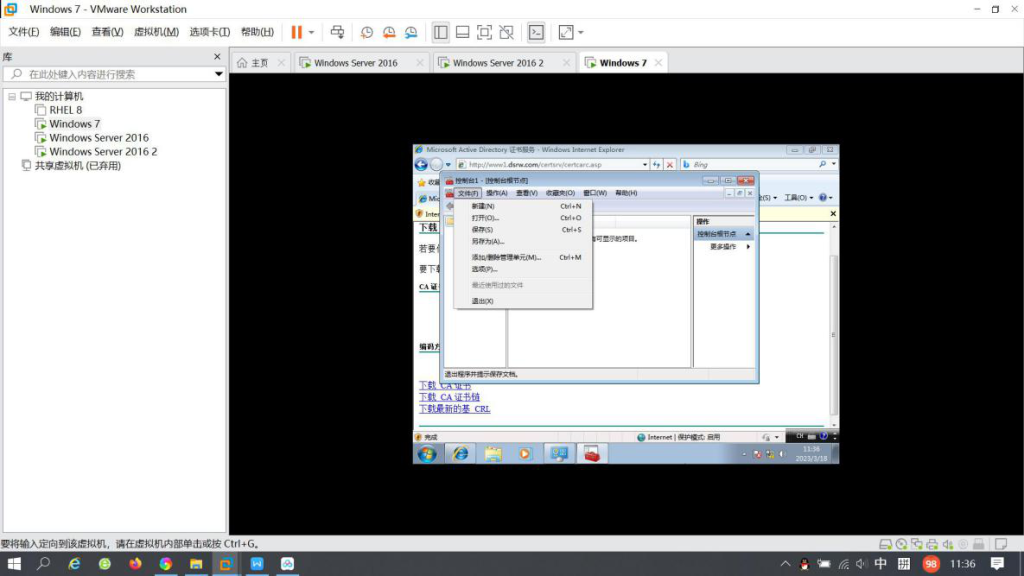Collapse the 控制台根节点 actions section

[748, 234]
